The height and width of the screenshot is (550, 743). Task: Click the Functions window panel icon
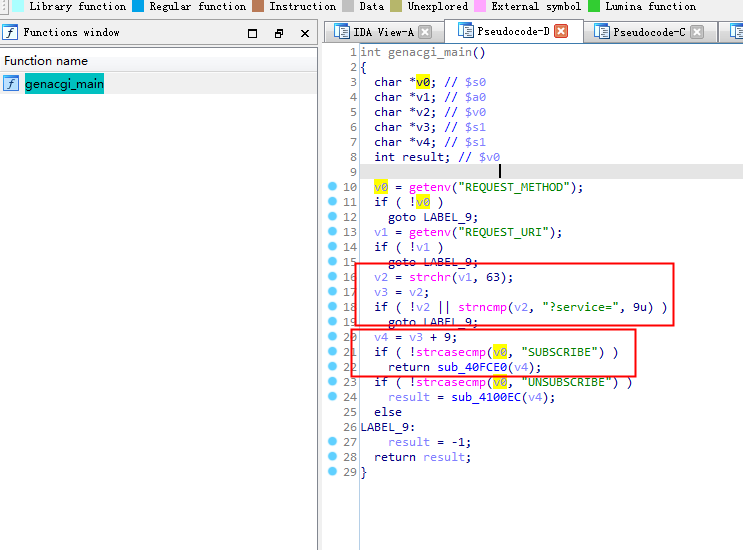tap(11, 33)
